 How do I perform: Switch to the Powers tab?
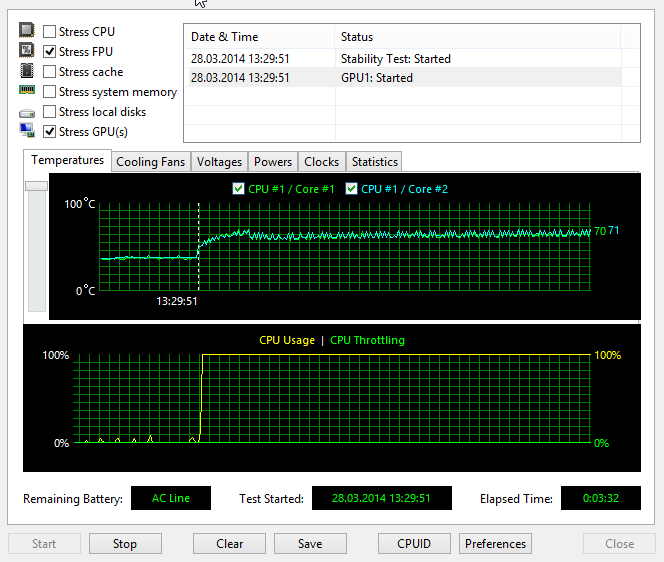pos(273,162)
